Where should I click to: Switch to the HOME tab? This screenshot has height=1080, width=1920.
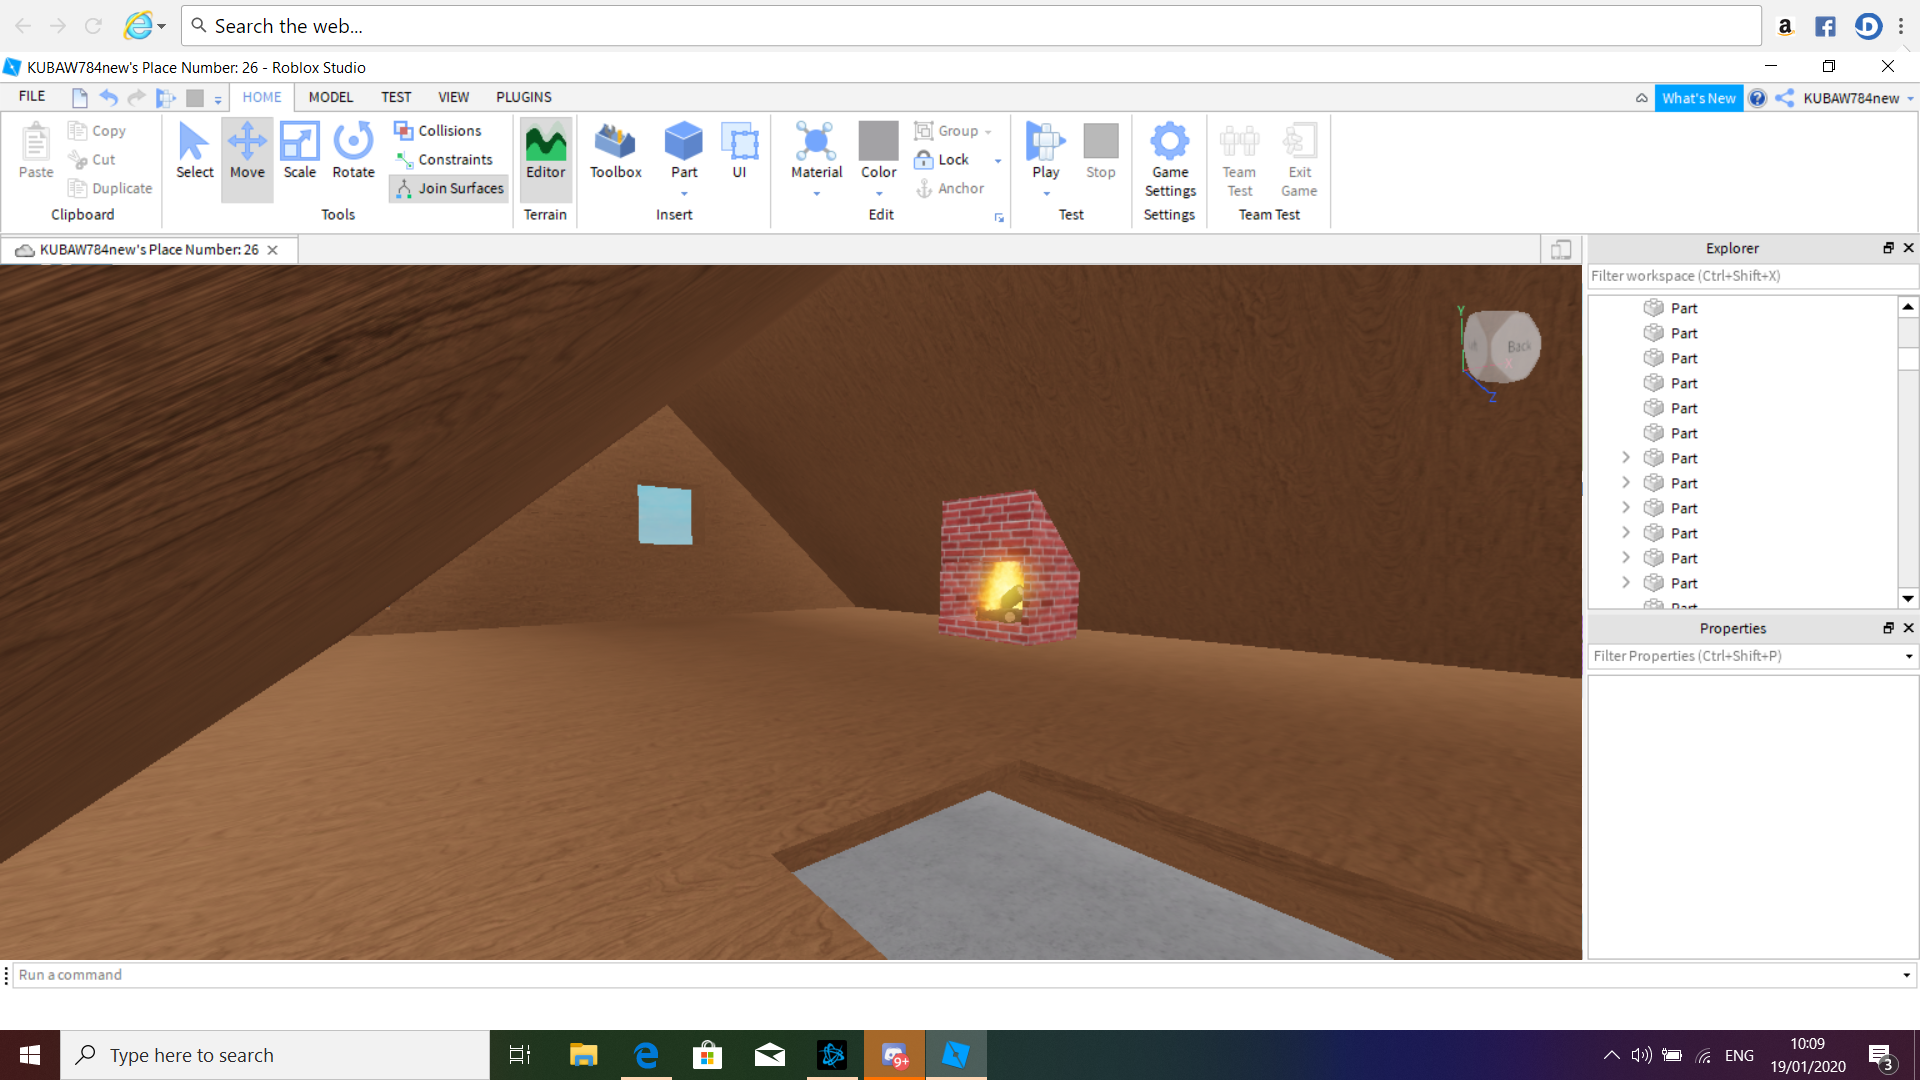[262, 97]
